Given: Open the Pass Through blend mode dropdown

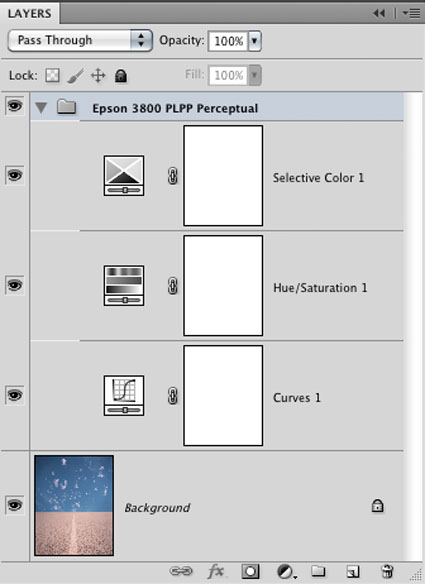Looking at the screenshot, I should tap(80, 40).
